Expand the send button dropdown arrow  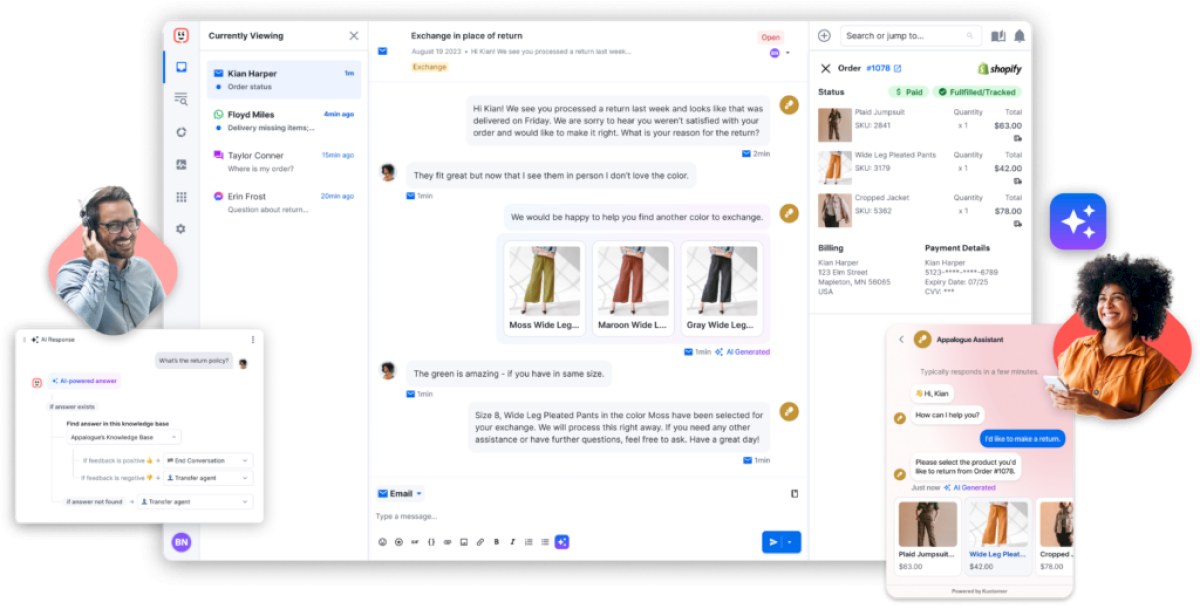tap(790, 541)
